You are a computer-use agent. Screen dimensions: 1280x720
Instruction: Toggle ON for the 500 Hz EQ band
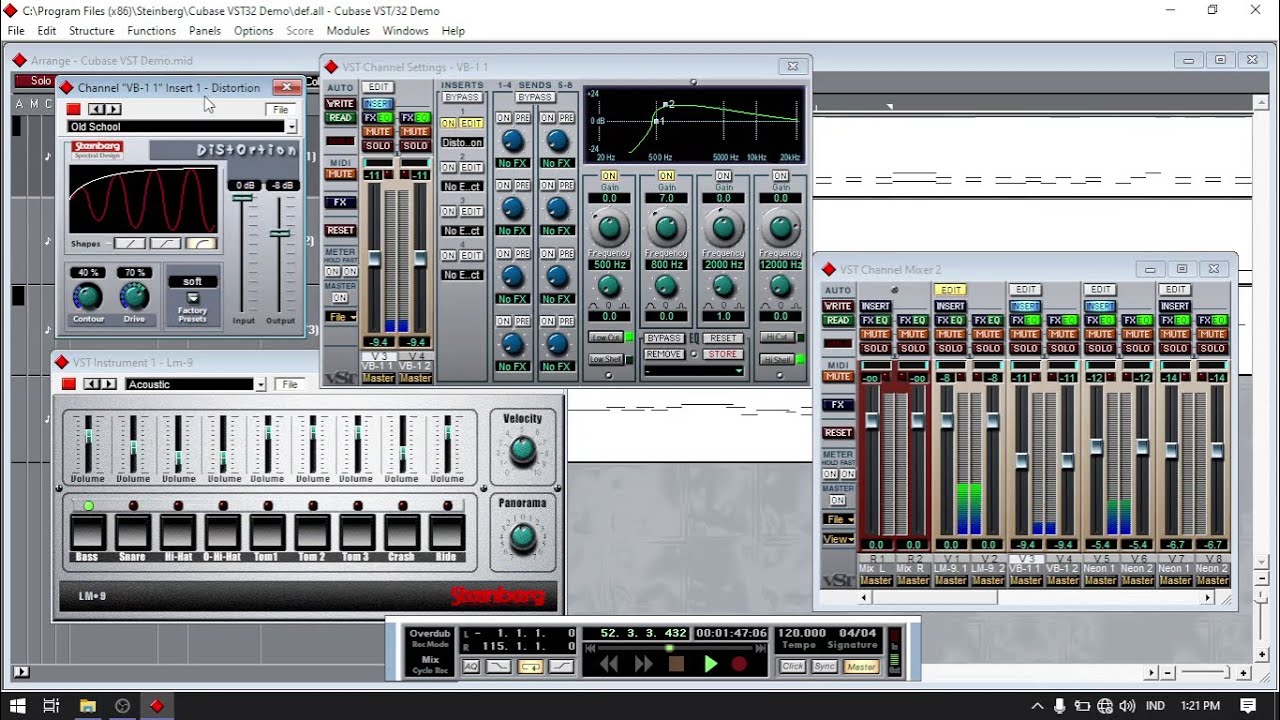[609, 176]
